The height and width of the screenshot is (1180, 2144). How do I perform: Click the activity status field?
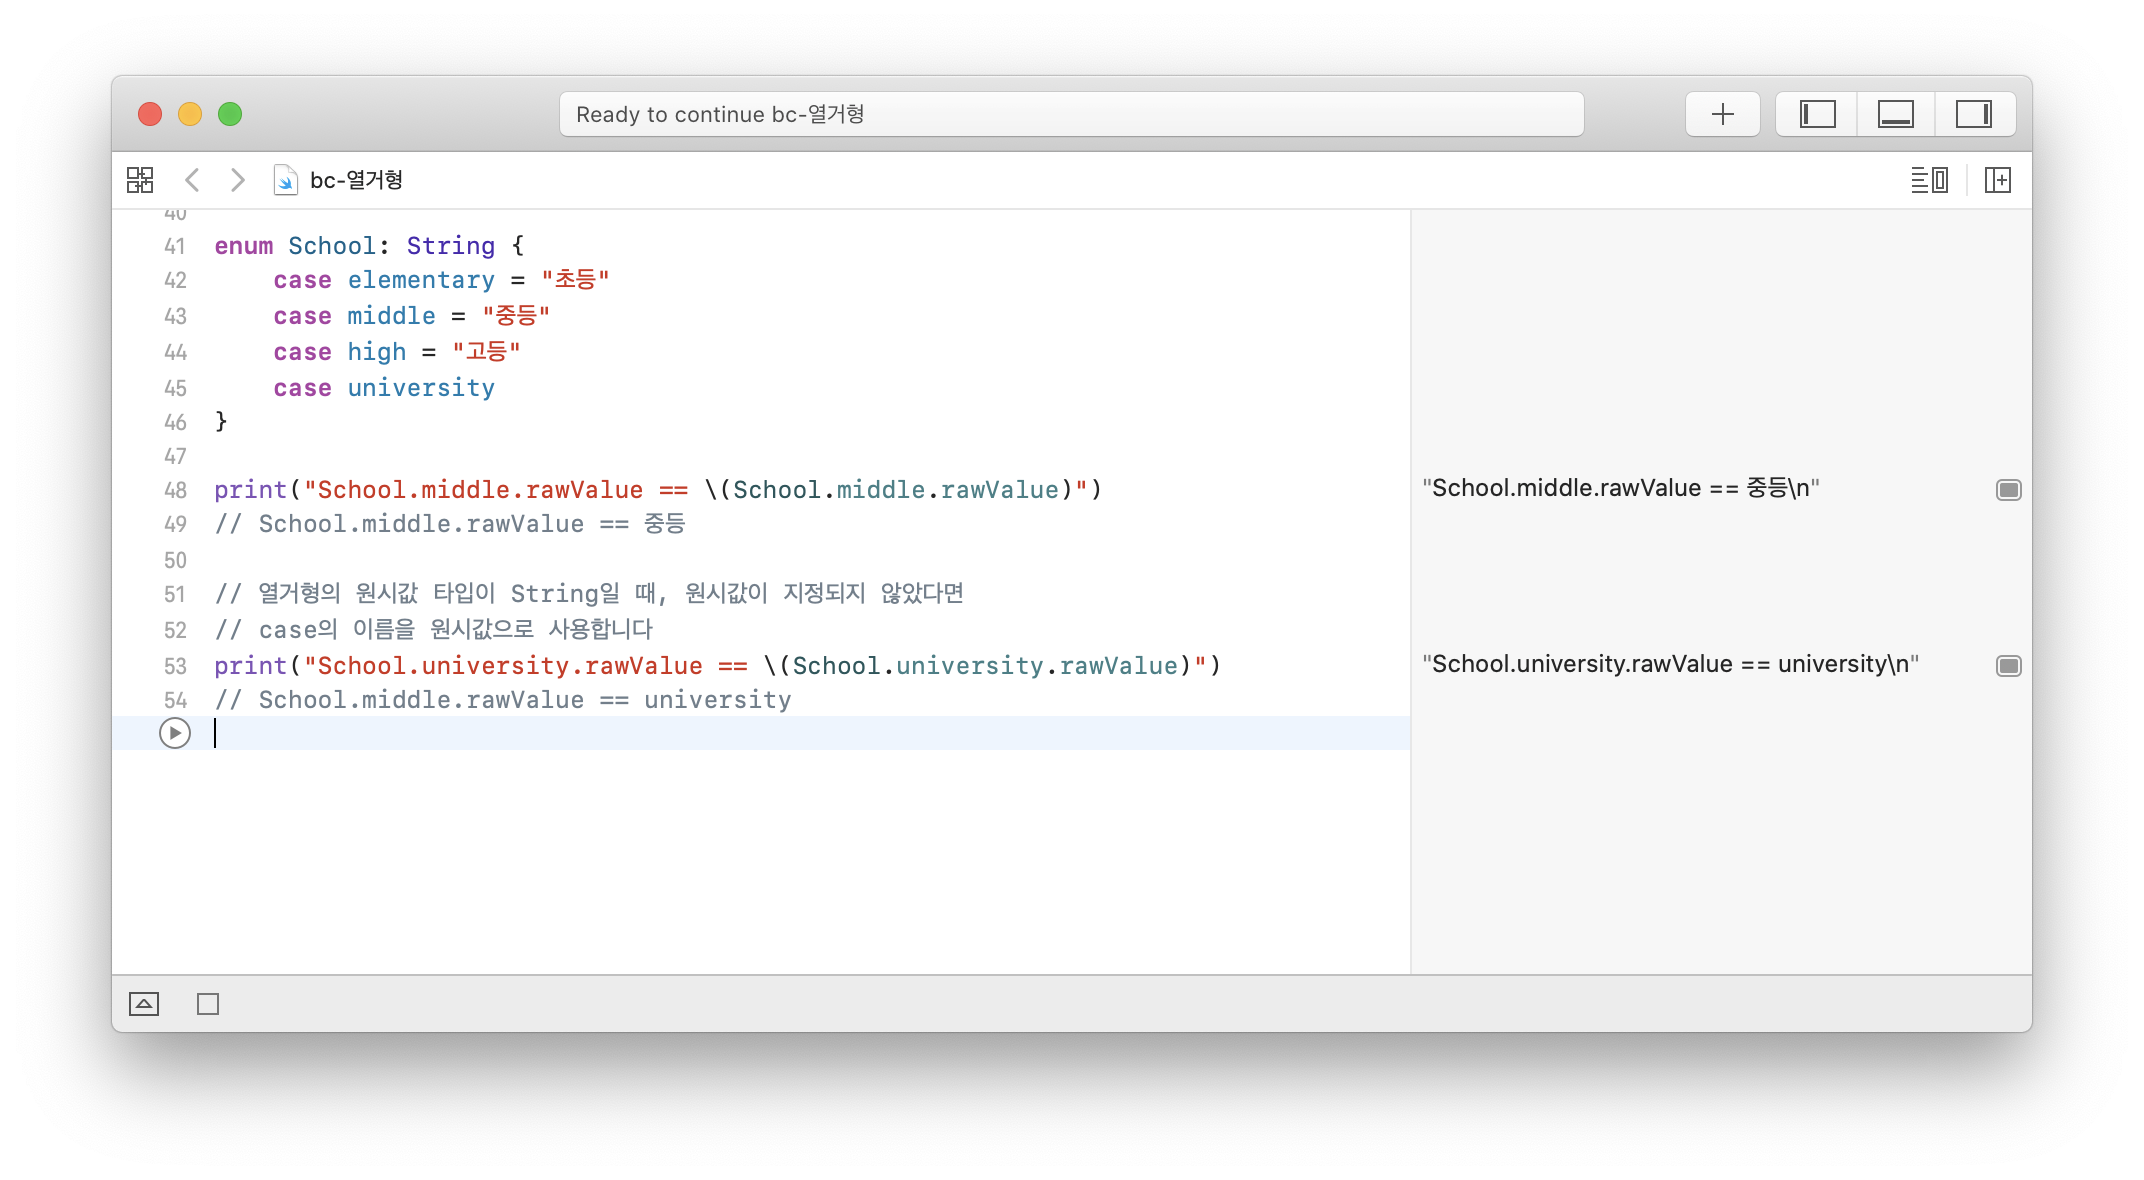[1070, 114]
